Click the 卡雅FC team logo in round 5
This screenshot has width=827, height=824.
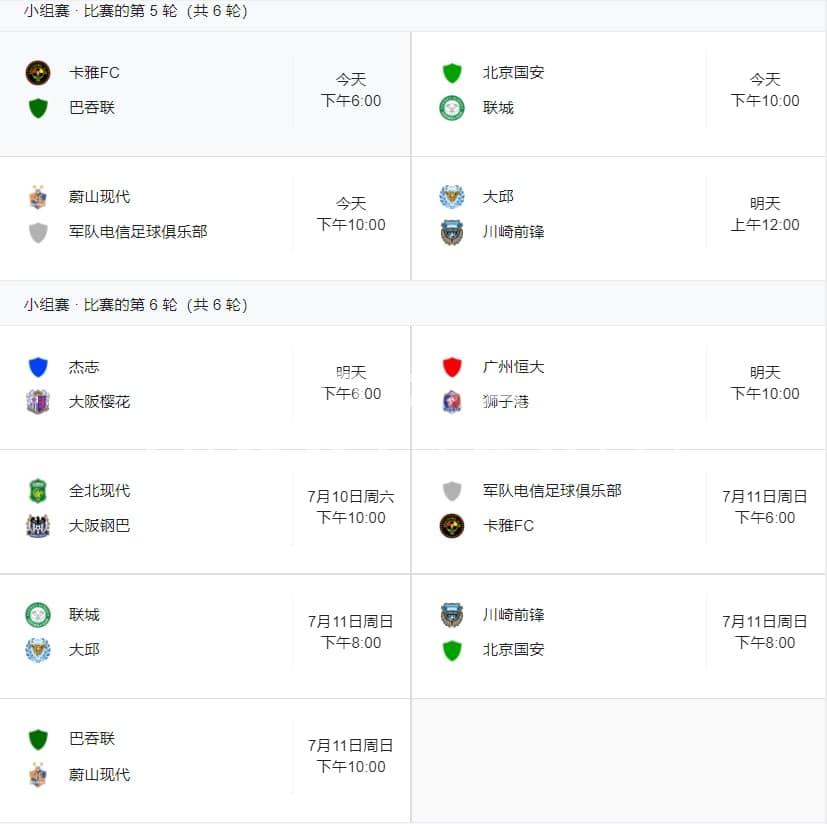38,73
